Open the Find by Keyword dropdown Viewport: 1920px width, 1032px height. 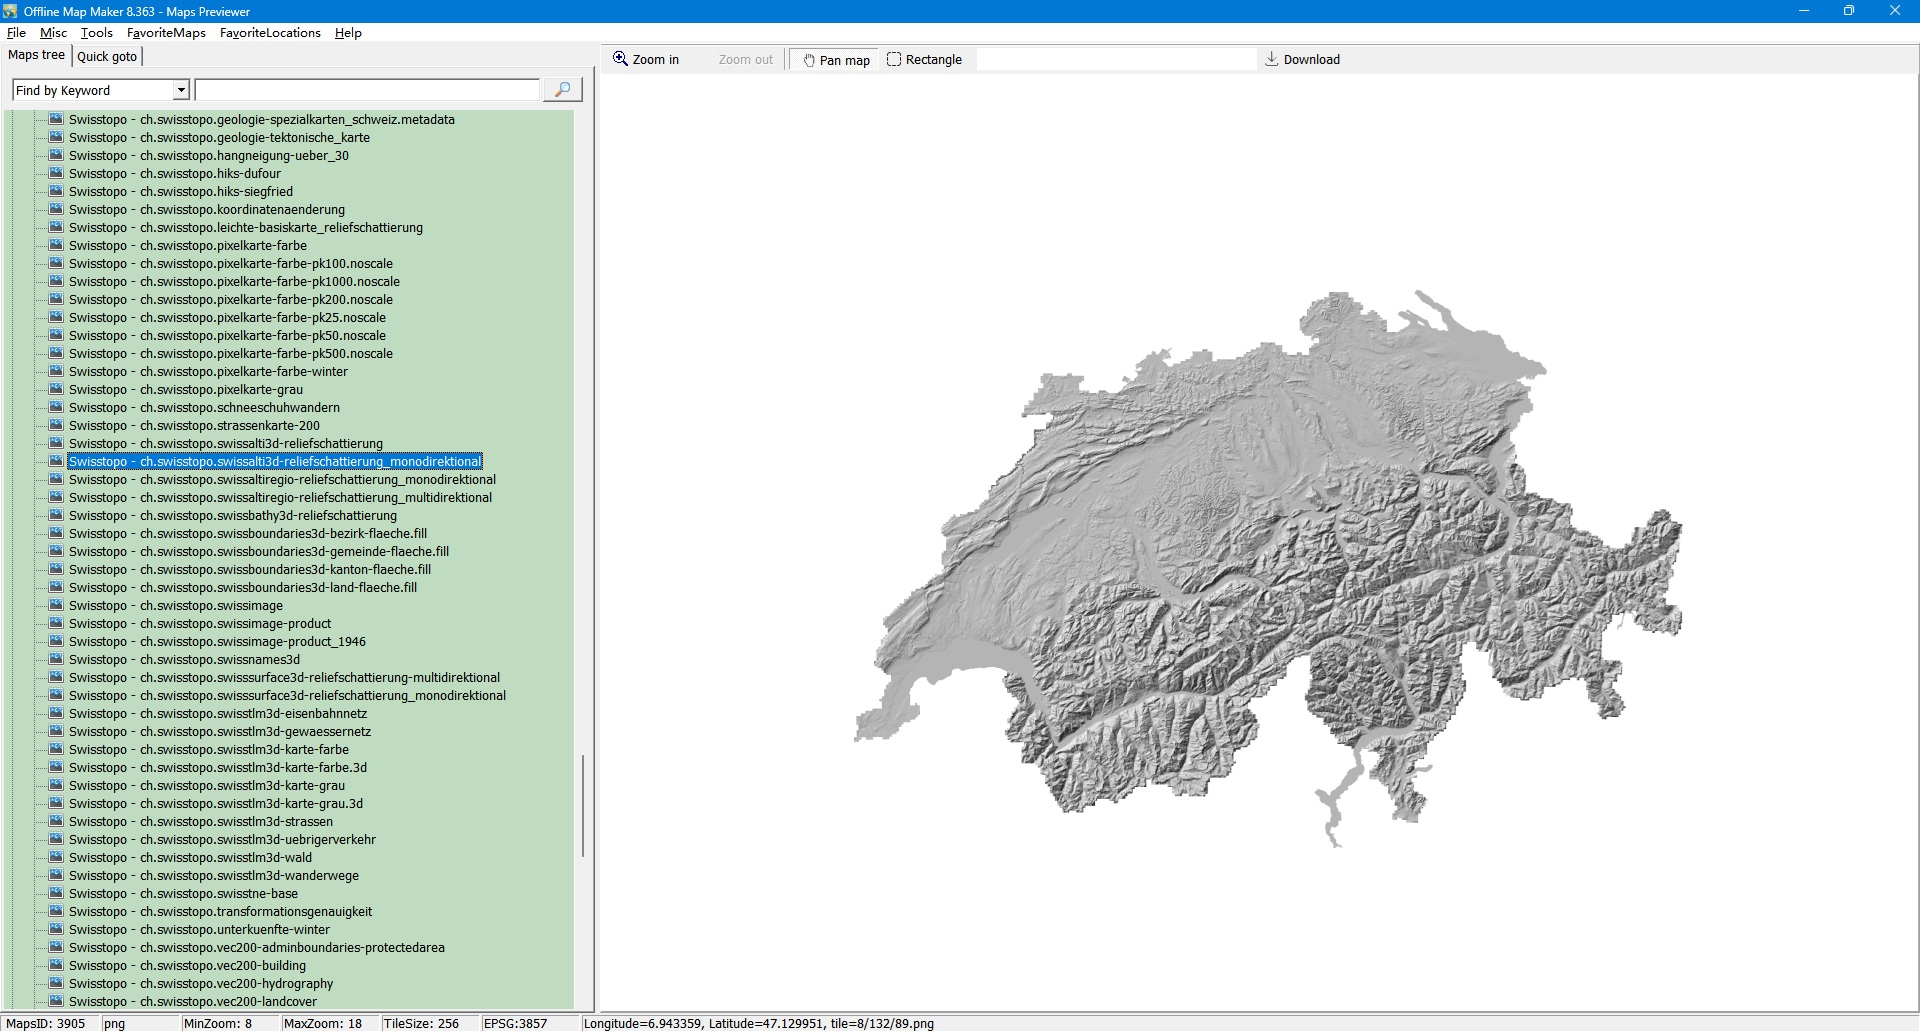click(x=181, y=91)
